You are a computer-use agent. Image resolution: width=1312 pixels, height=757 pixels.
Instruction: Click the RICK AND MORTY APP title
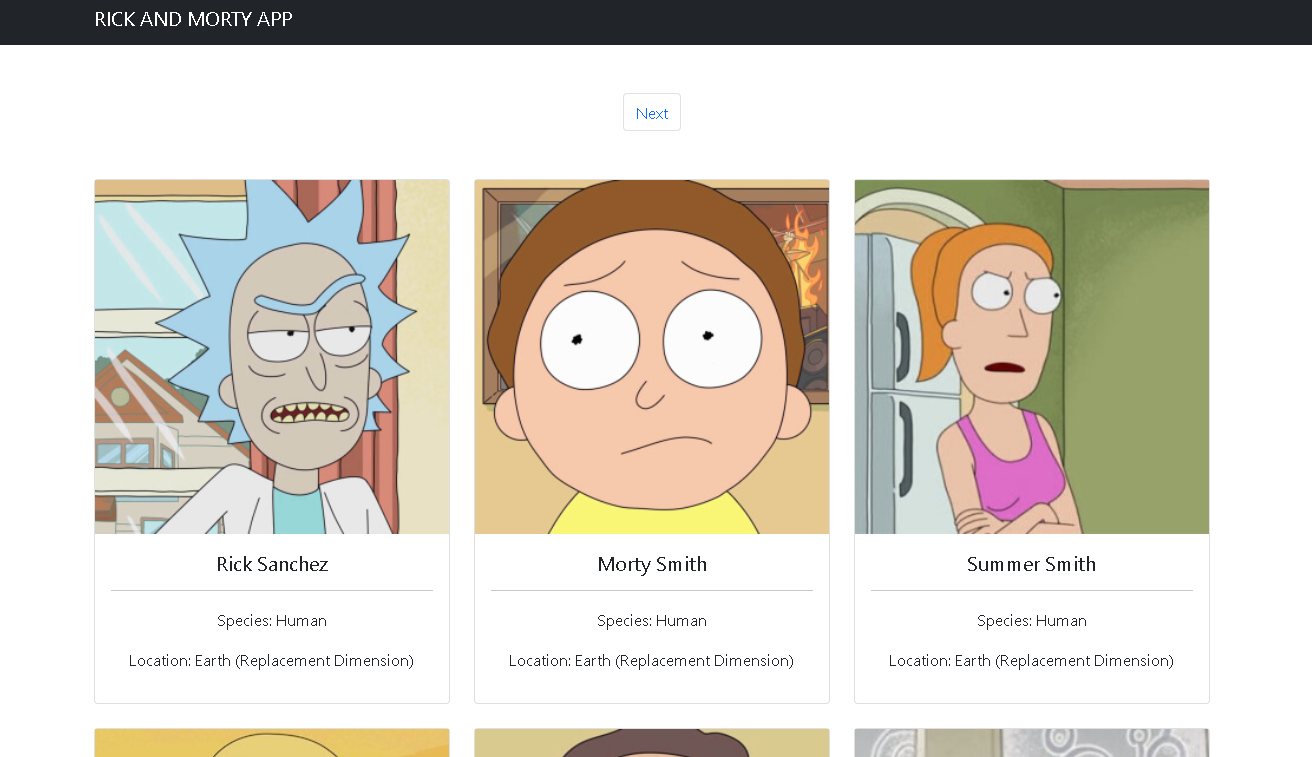click(x=193, y=19)
